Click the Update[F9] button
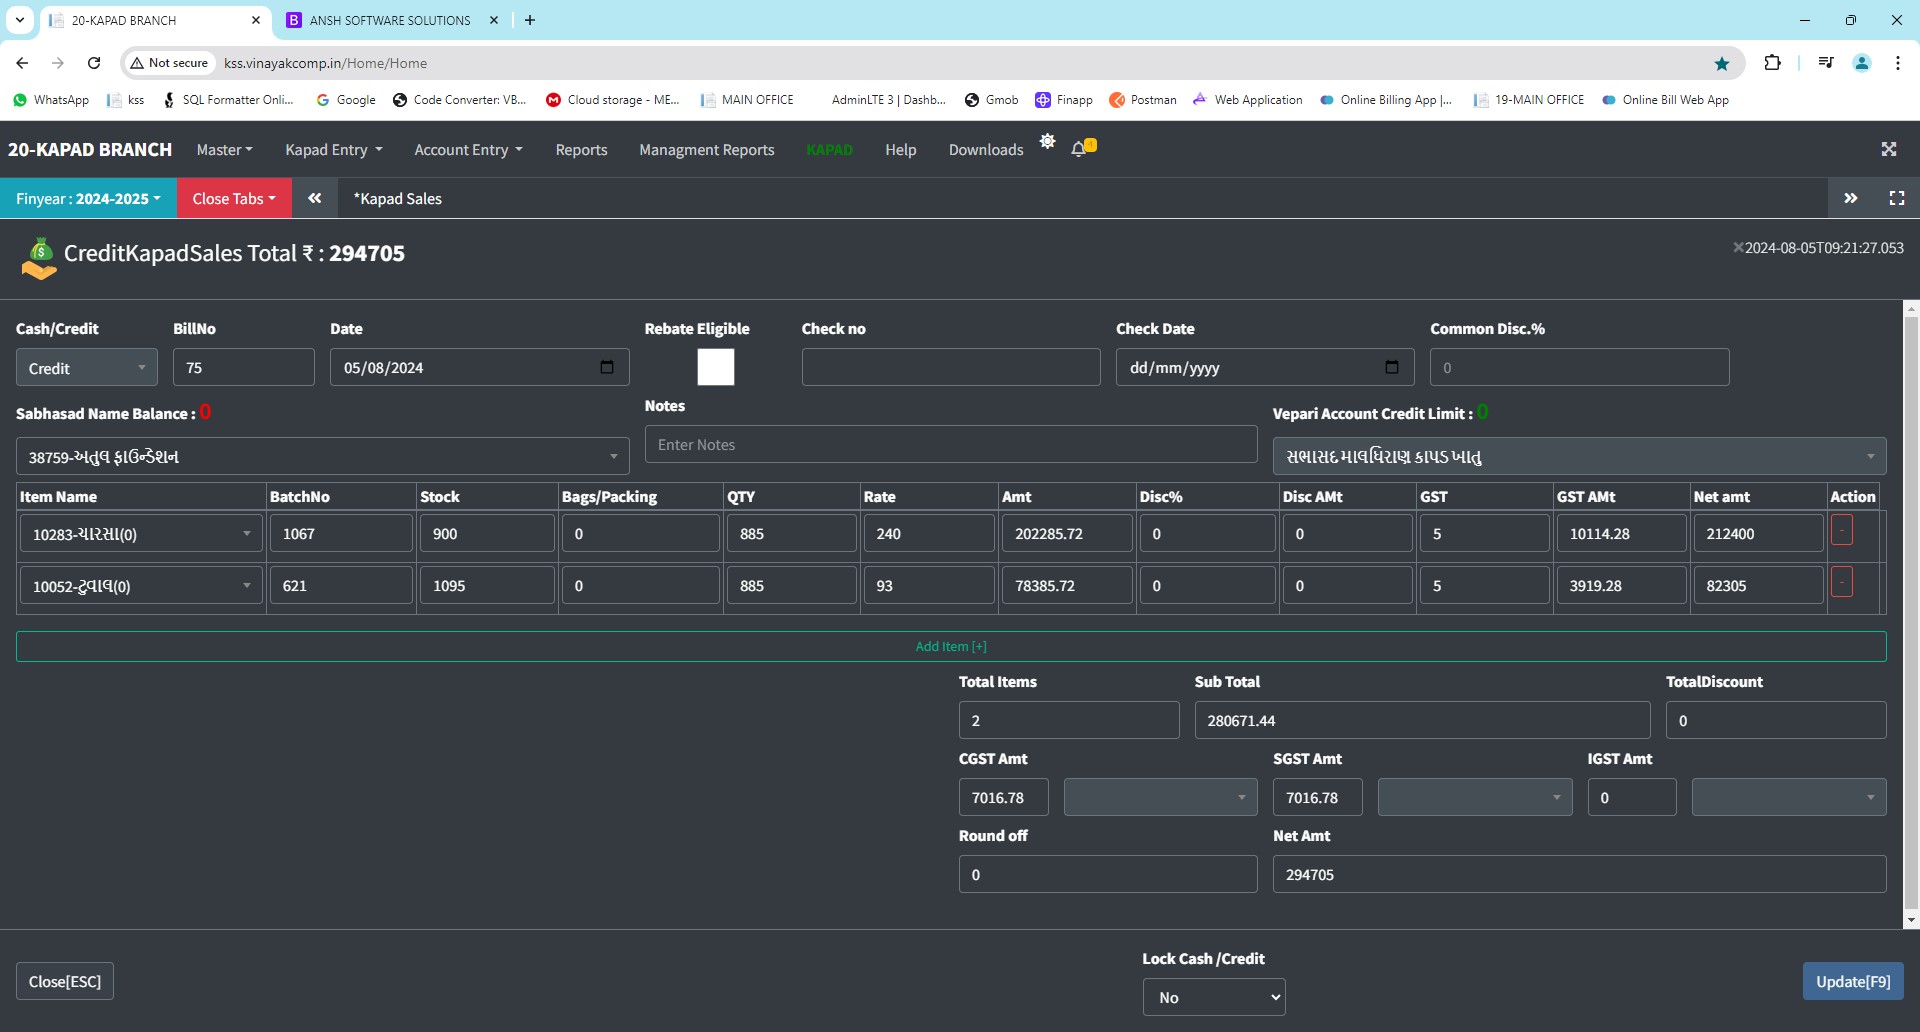 (1852, 981)
